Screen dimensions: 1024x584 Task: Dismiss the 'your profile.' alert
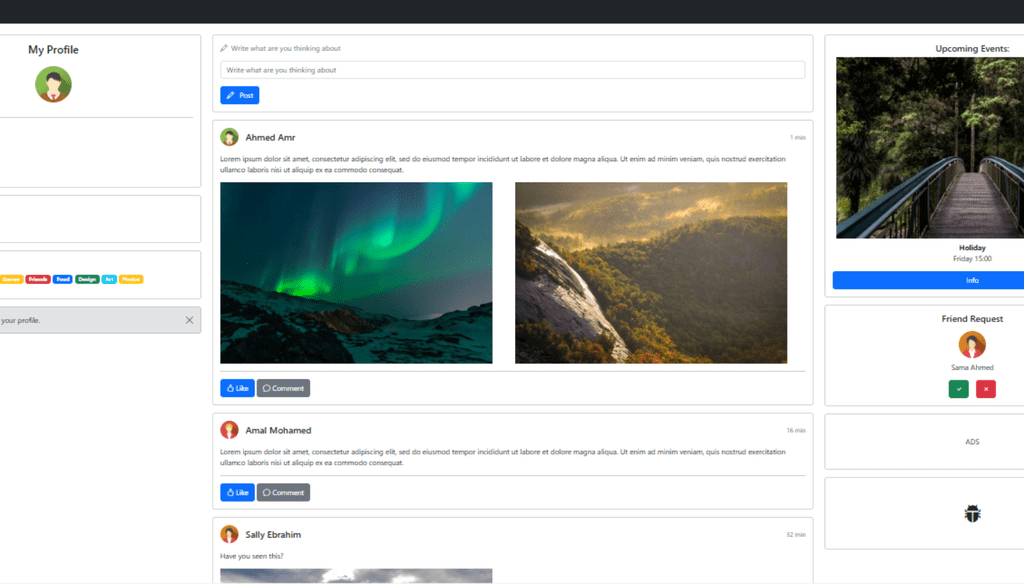pyautogui.click(x=189, y=320)
